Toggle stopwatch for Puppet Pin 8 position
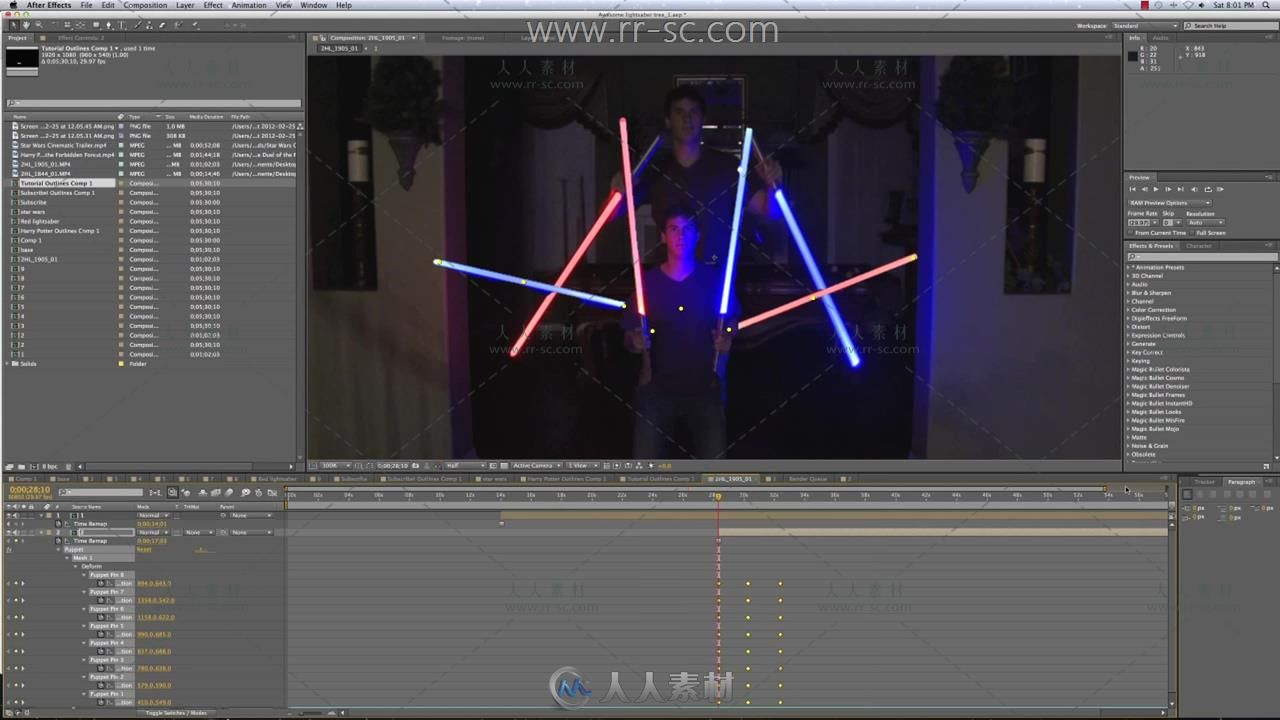This screenshot has height=720, width=1280. click(100, 583)
